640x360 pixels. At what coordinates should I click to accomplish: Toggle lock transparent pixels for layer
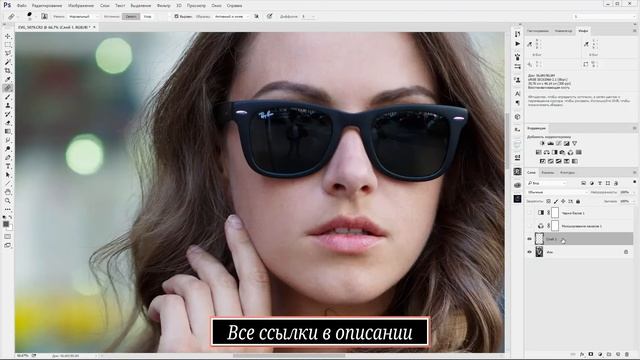click(549, 201)
